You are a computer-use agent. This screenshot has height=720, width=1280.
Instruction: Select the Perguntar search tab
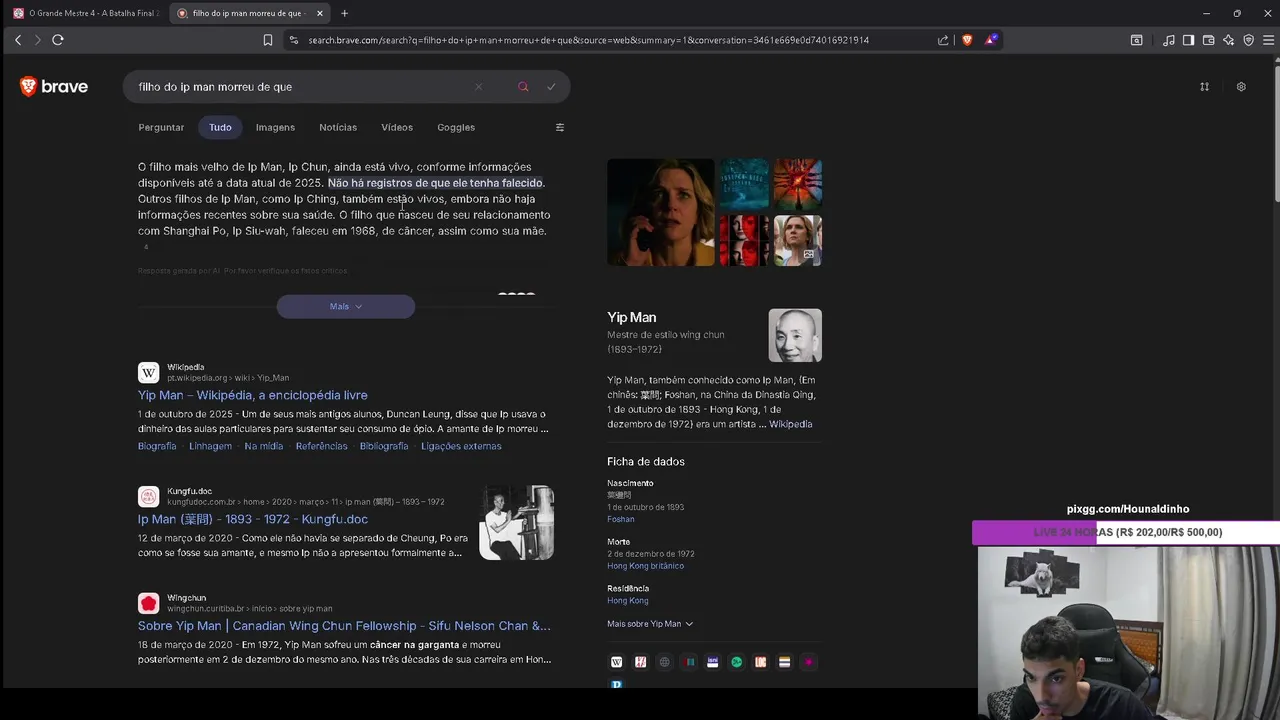pyautogui.click(x=161, y=127)
